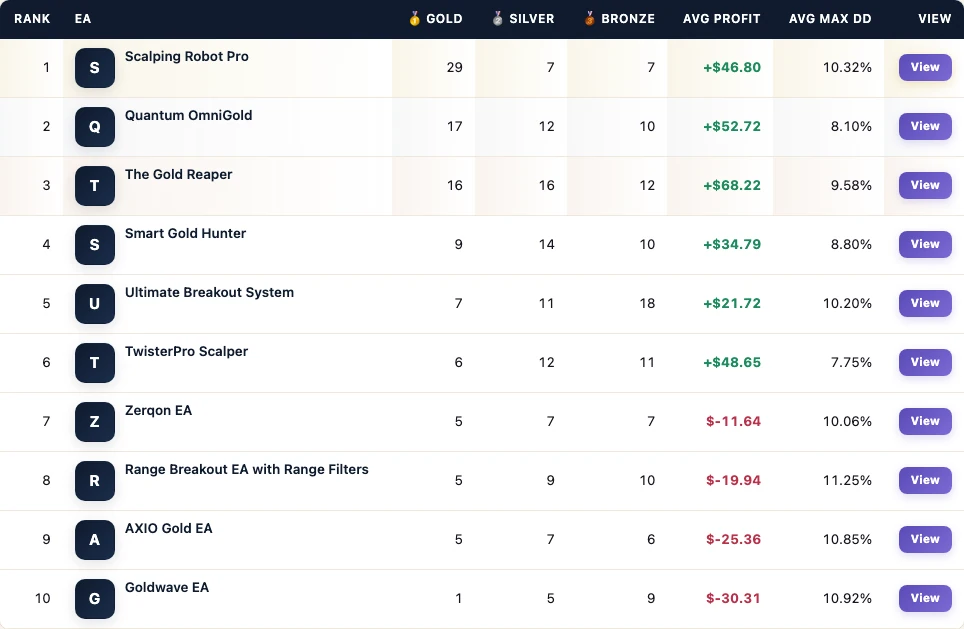The height and width of the screenshot is (629, 964).
Task: Click the S avatar for Smart Gold Hunter
Action: (x=95, y=245)
